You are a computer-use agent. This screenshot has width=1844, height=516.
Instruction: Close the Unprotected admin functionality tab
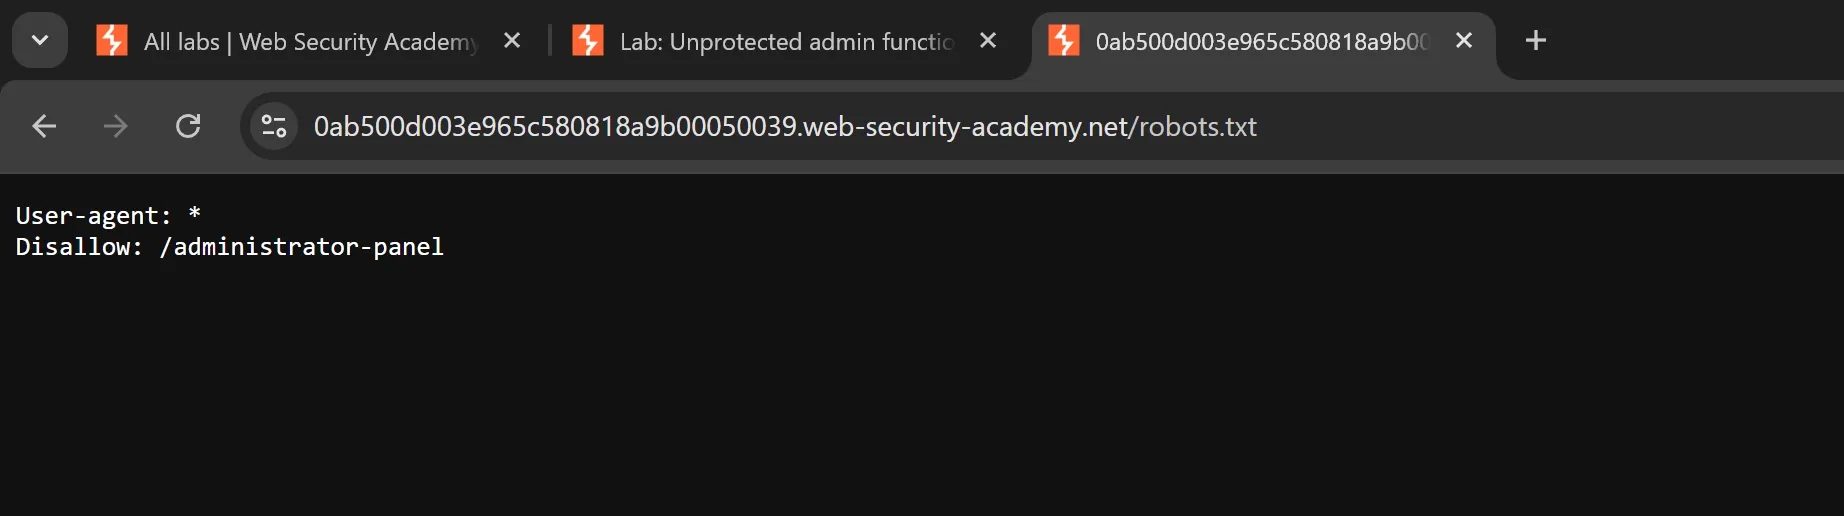coord(988,41)
